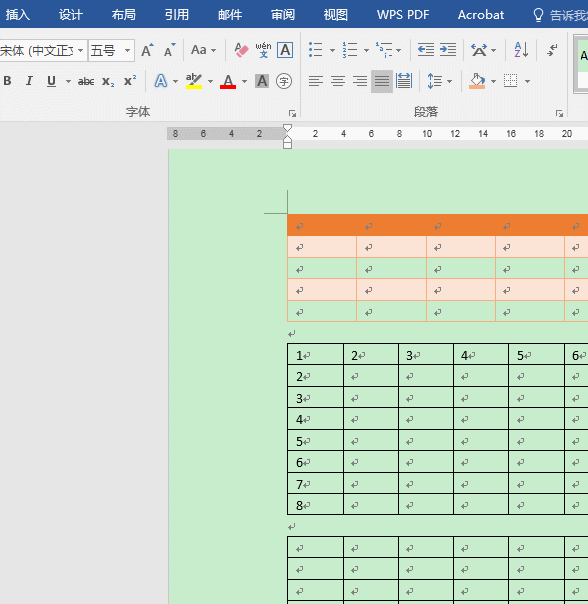Screen dimensions: 588x604
Task: Switch to the 布局 tab
Action: tap(124, 15)
